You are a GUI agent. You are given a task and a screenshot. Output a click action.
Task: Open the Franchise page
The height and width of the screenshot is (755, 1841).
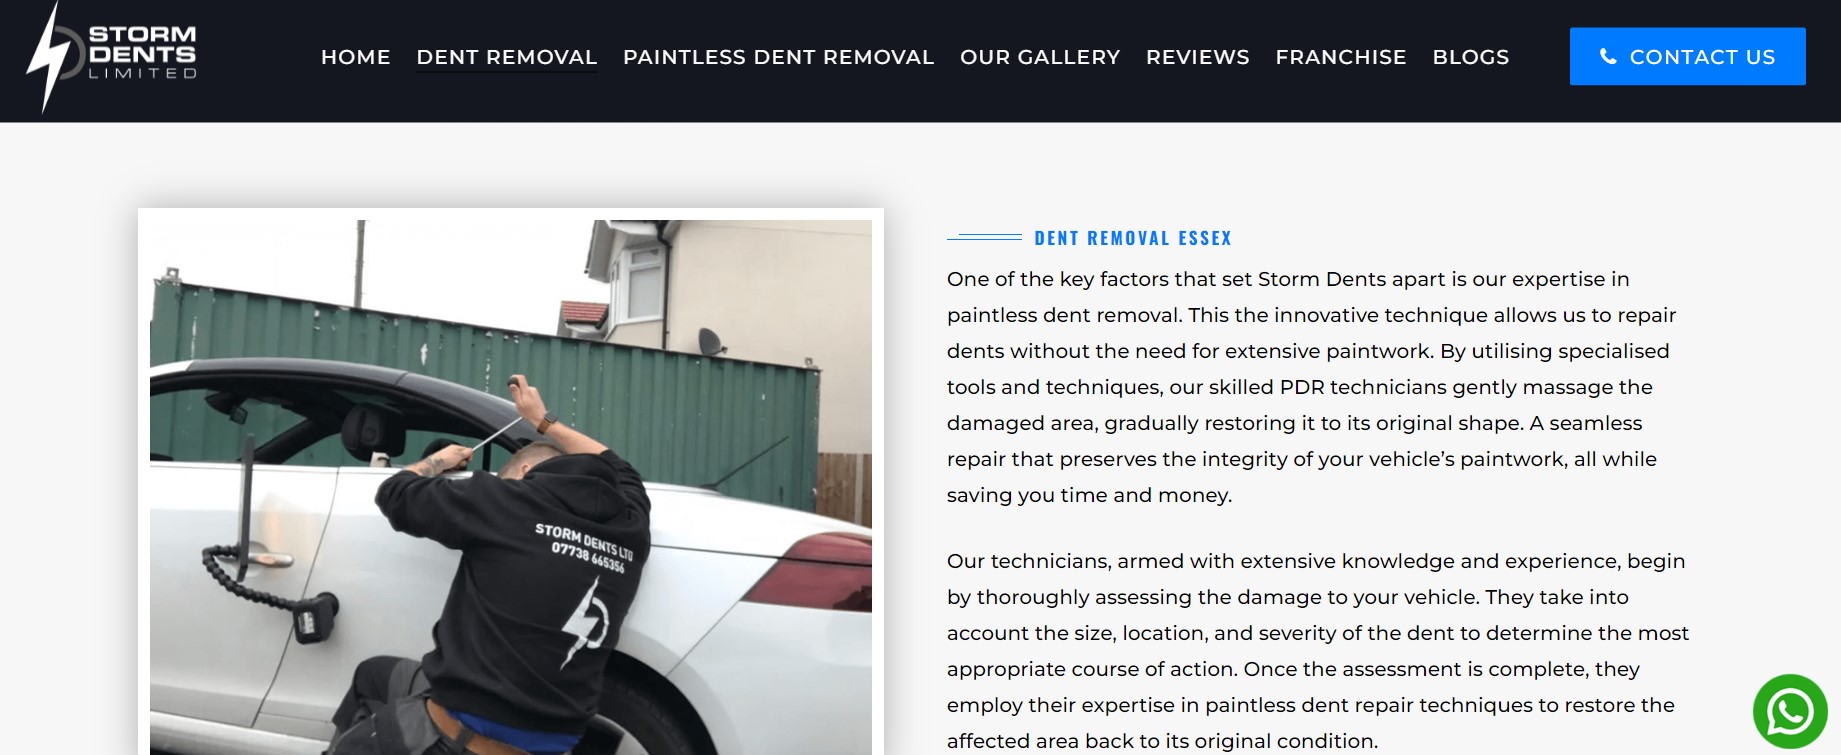click(1340, 57)
